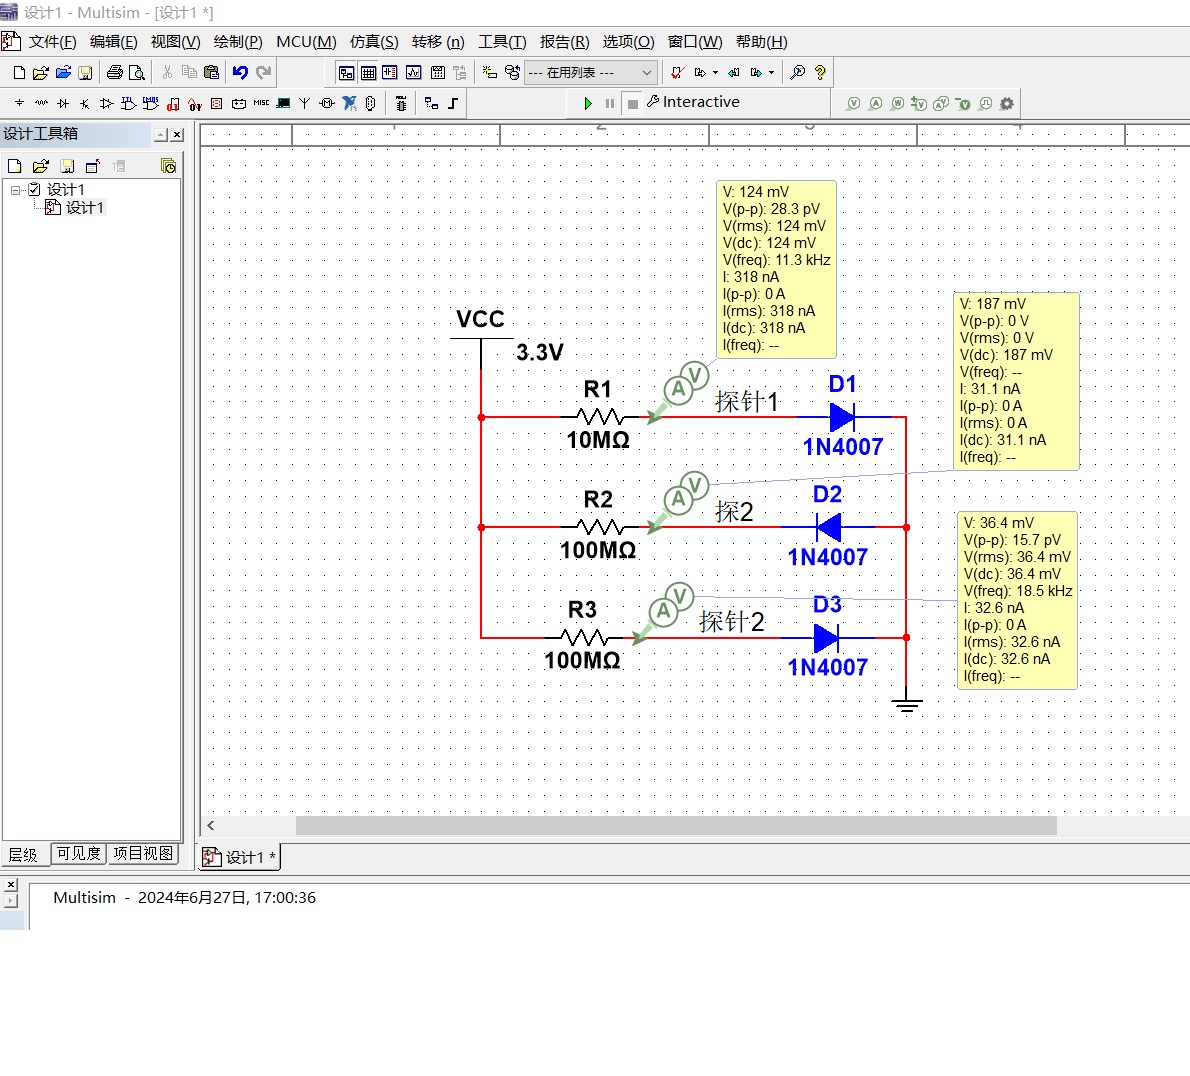This screenshot has width=1190, height=1076.
Task: Place a transistor component icon
Action: click(84, 103)
